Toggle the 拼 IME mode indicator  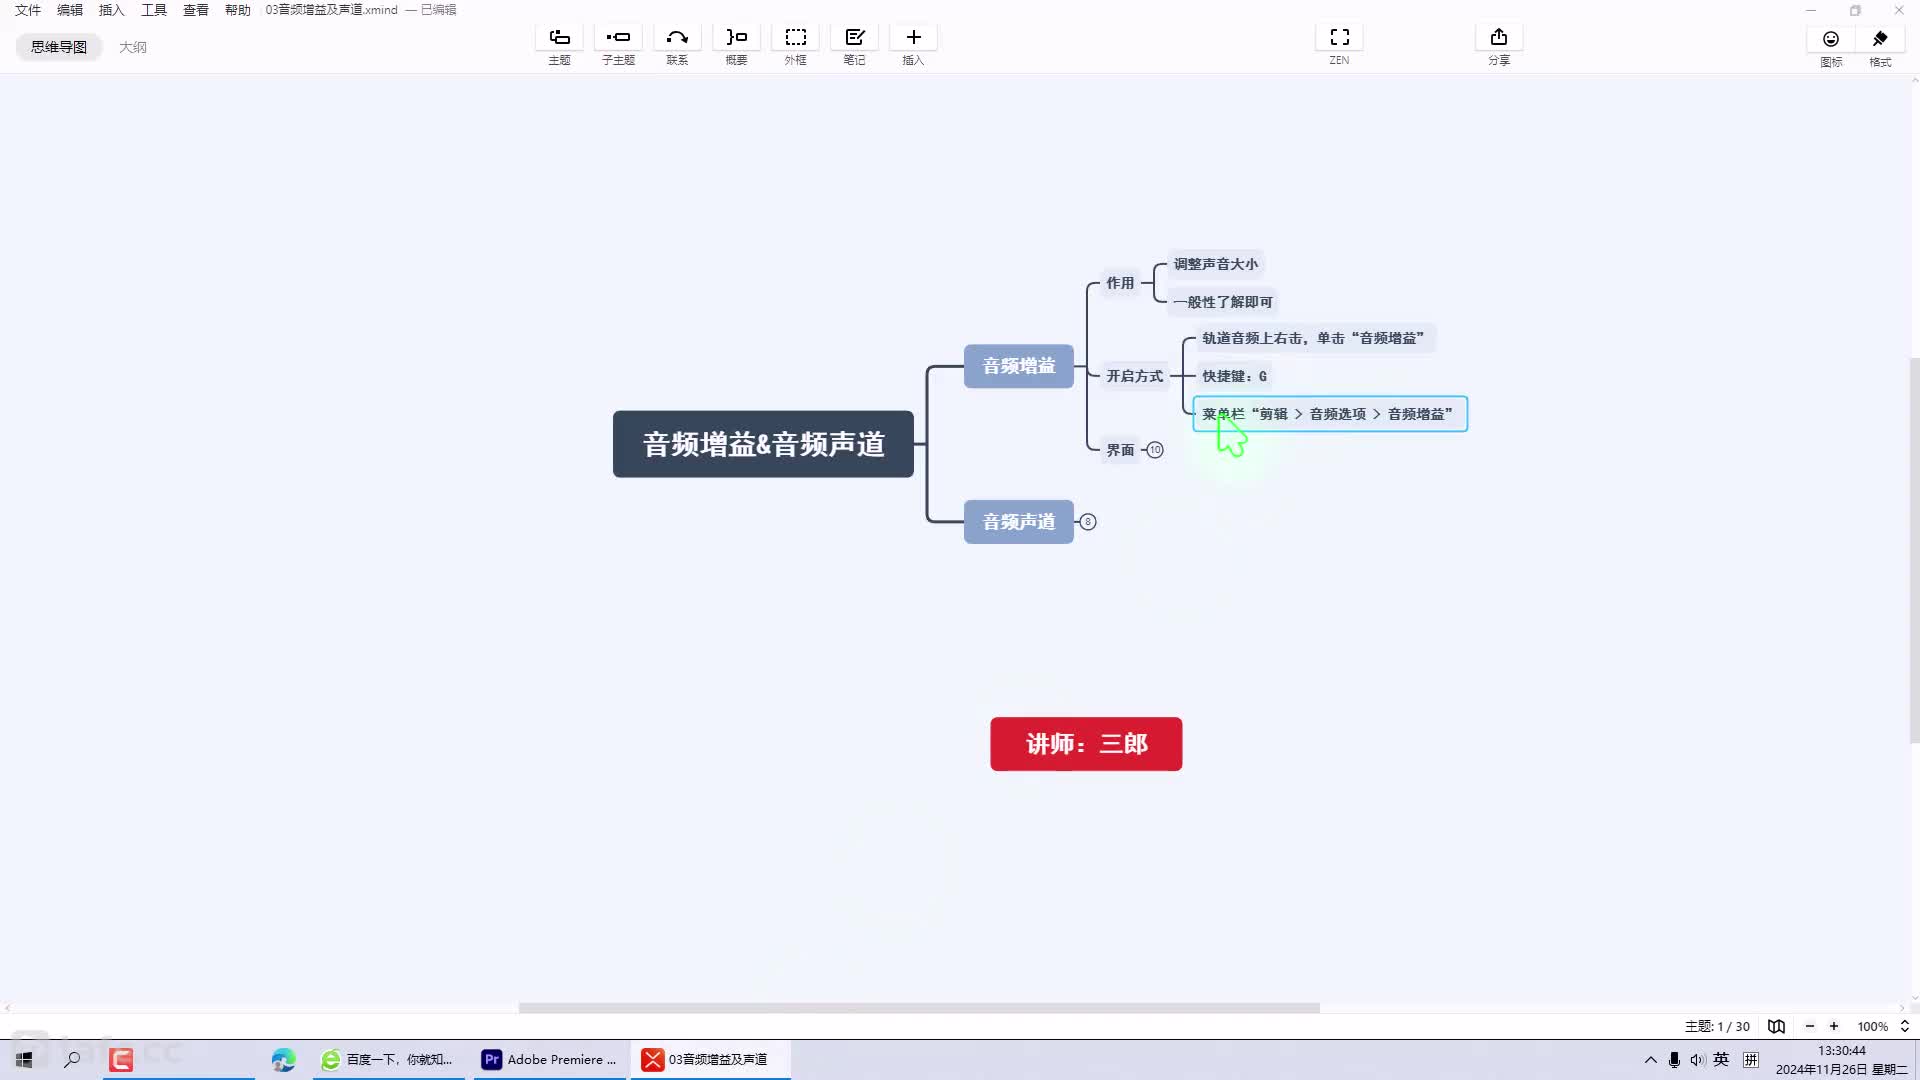tap(1751, 1060)
